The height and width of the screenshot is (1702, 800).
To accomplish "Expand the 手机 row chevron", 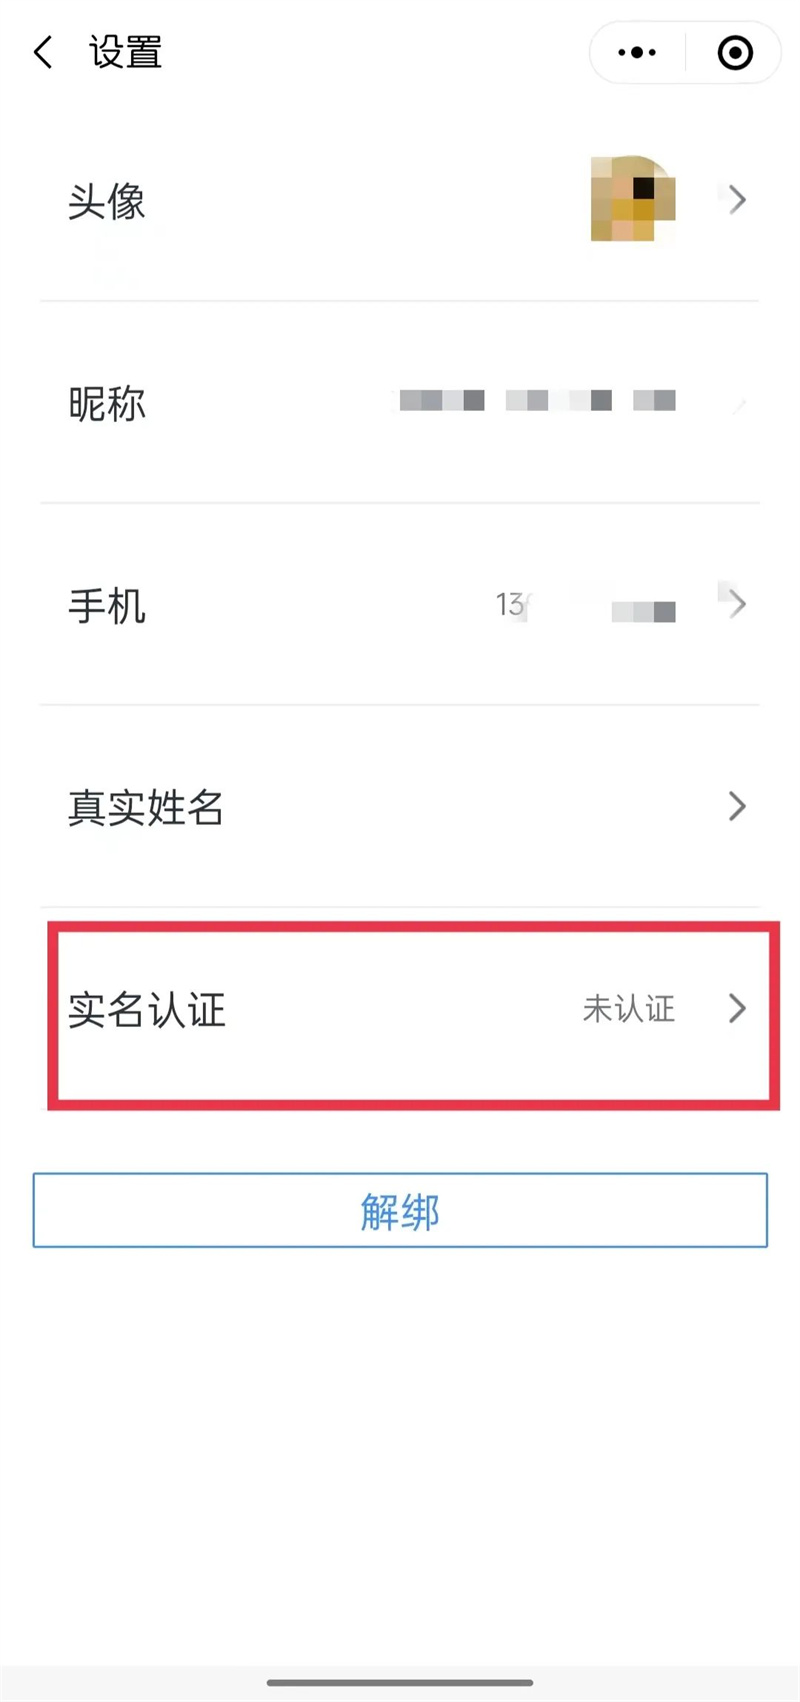I will point(737,604).
